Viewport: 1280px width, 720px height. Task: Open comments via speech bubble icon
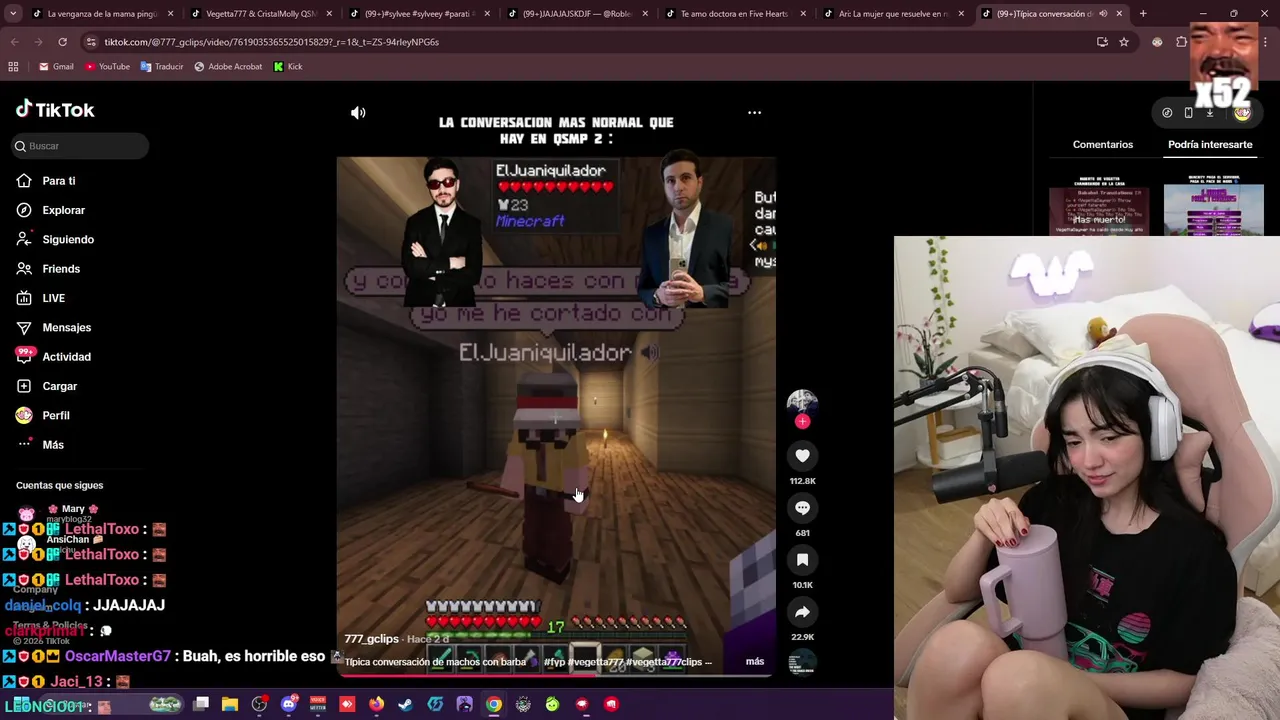pos(802,508)
